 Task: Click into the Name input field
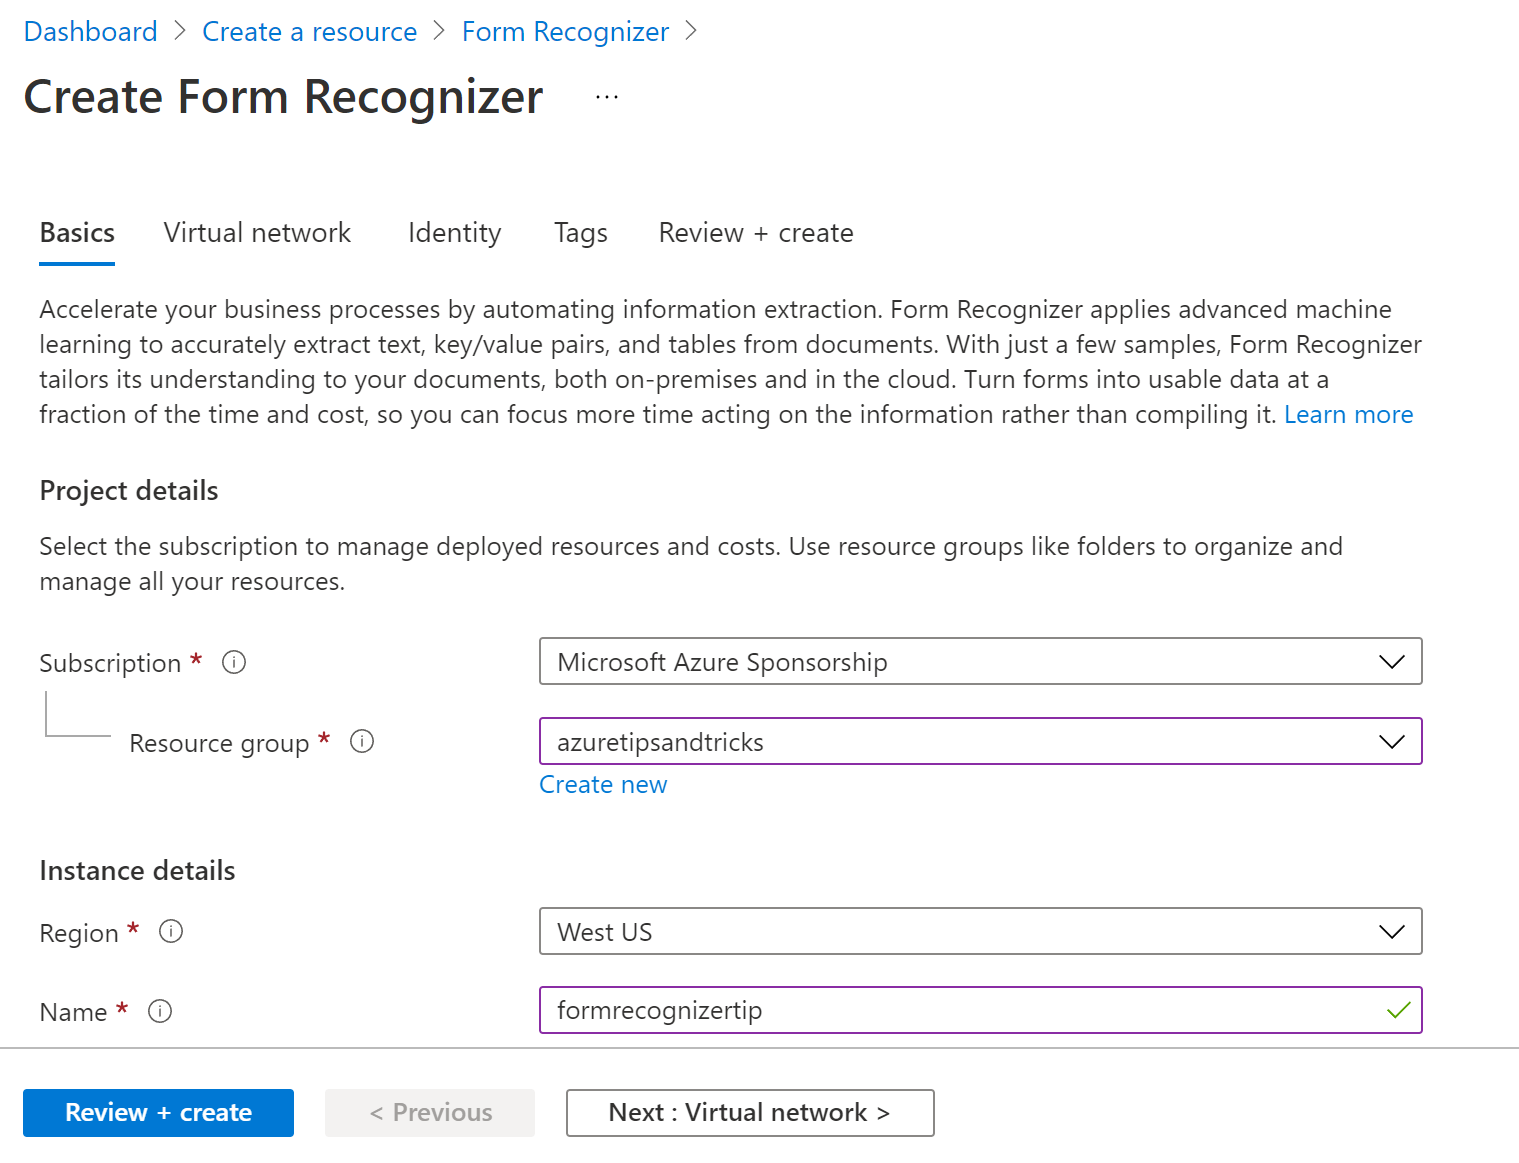[x=980, y=1010]
